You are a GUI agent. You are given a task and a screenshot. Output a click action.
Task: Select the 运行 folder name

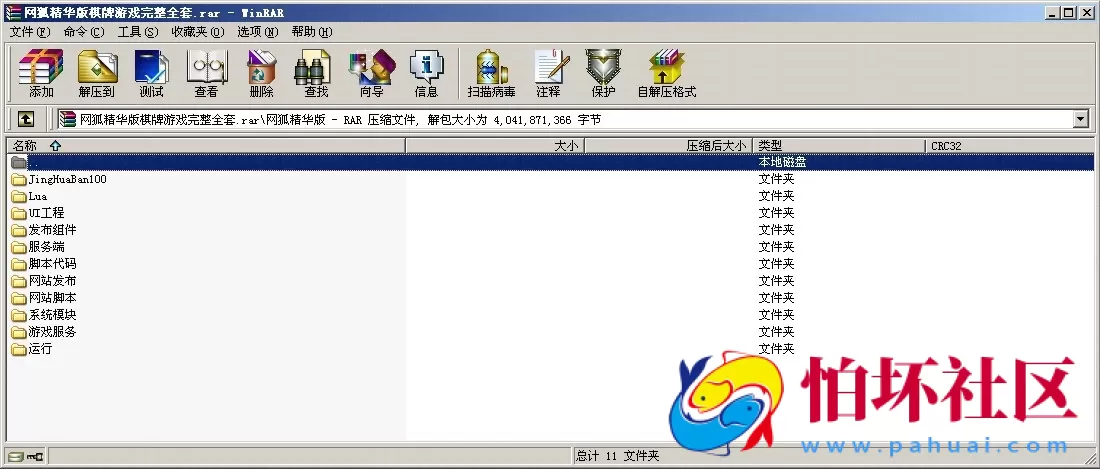tap(40, 348)
